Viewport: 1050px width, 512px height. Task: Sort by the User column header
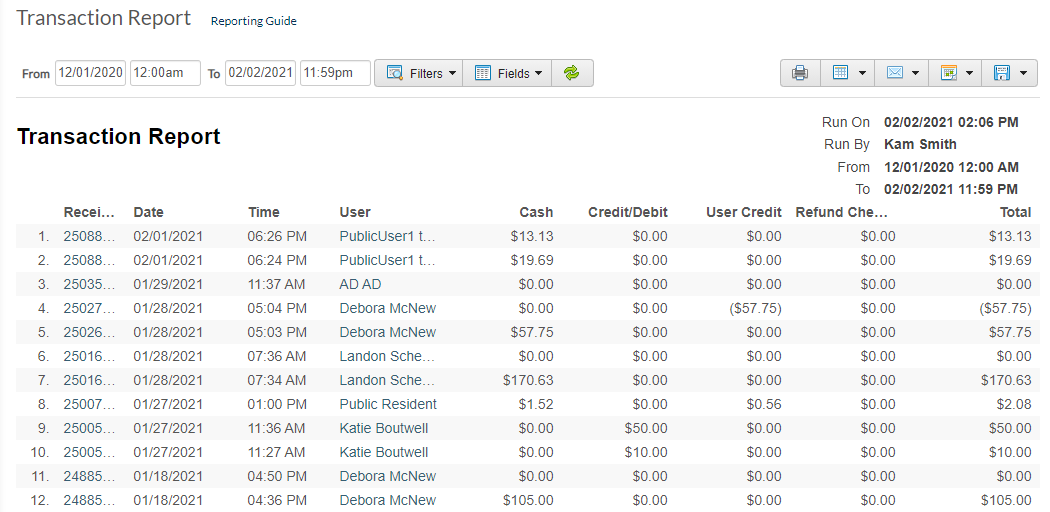355,212
